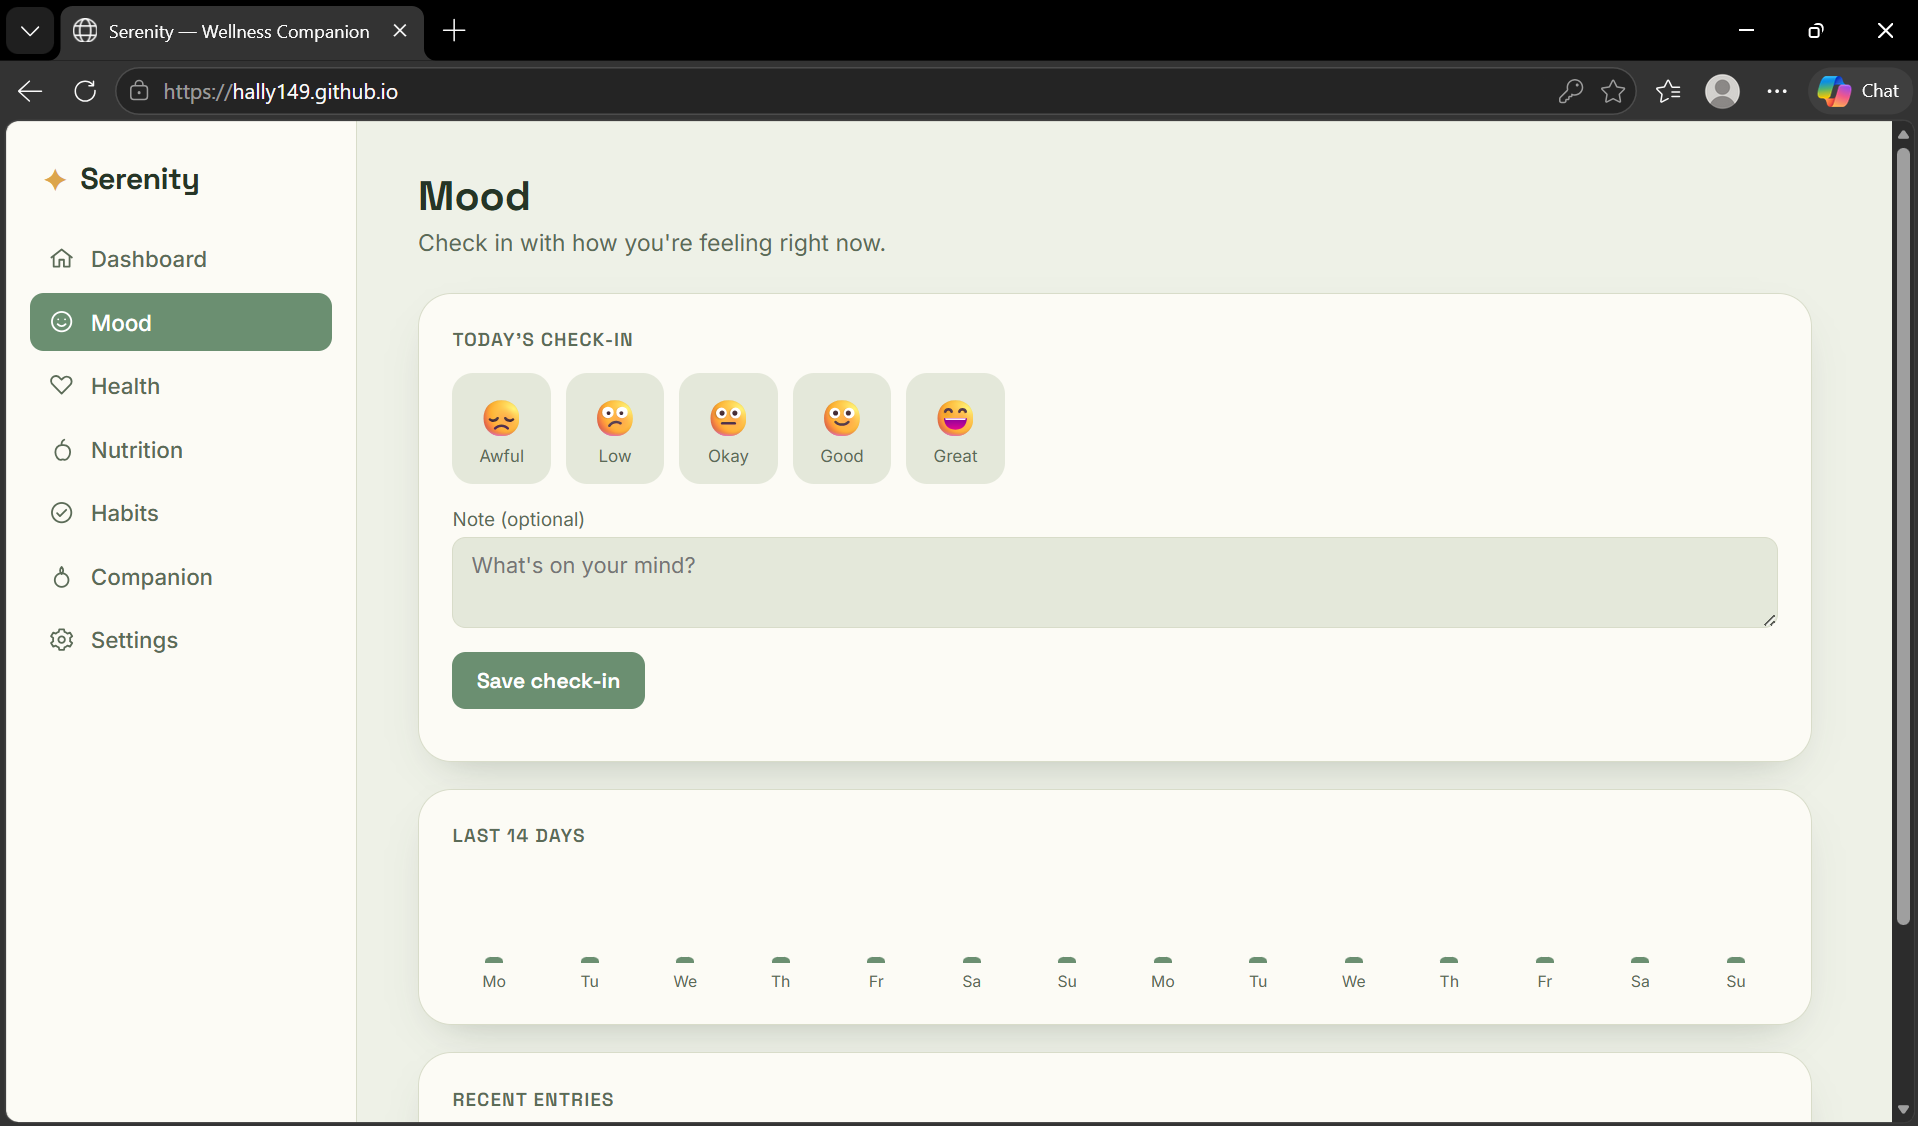Select the Nutrition apple icon
The width and height of the screenshot is (1918, 1126).
(x=62, y=450)
